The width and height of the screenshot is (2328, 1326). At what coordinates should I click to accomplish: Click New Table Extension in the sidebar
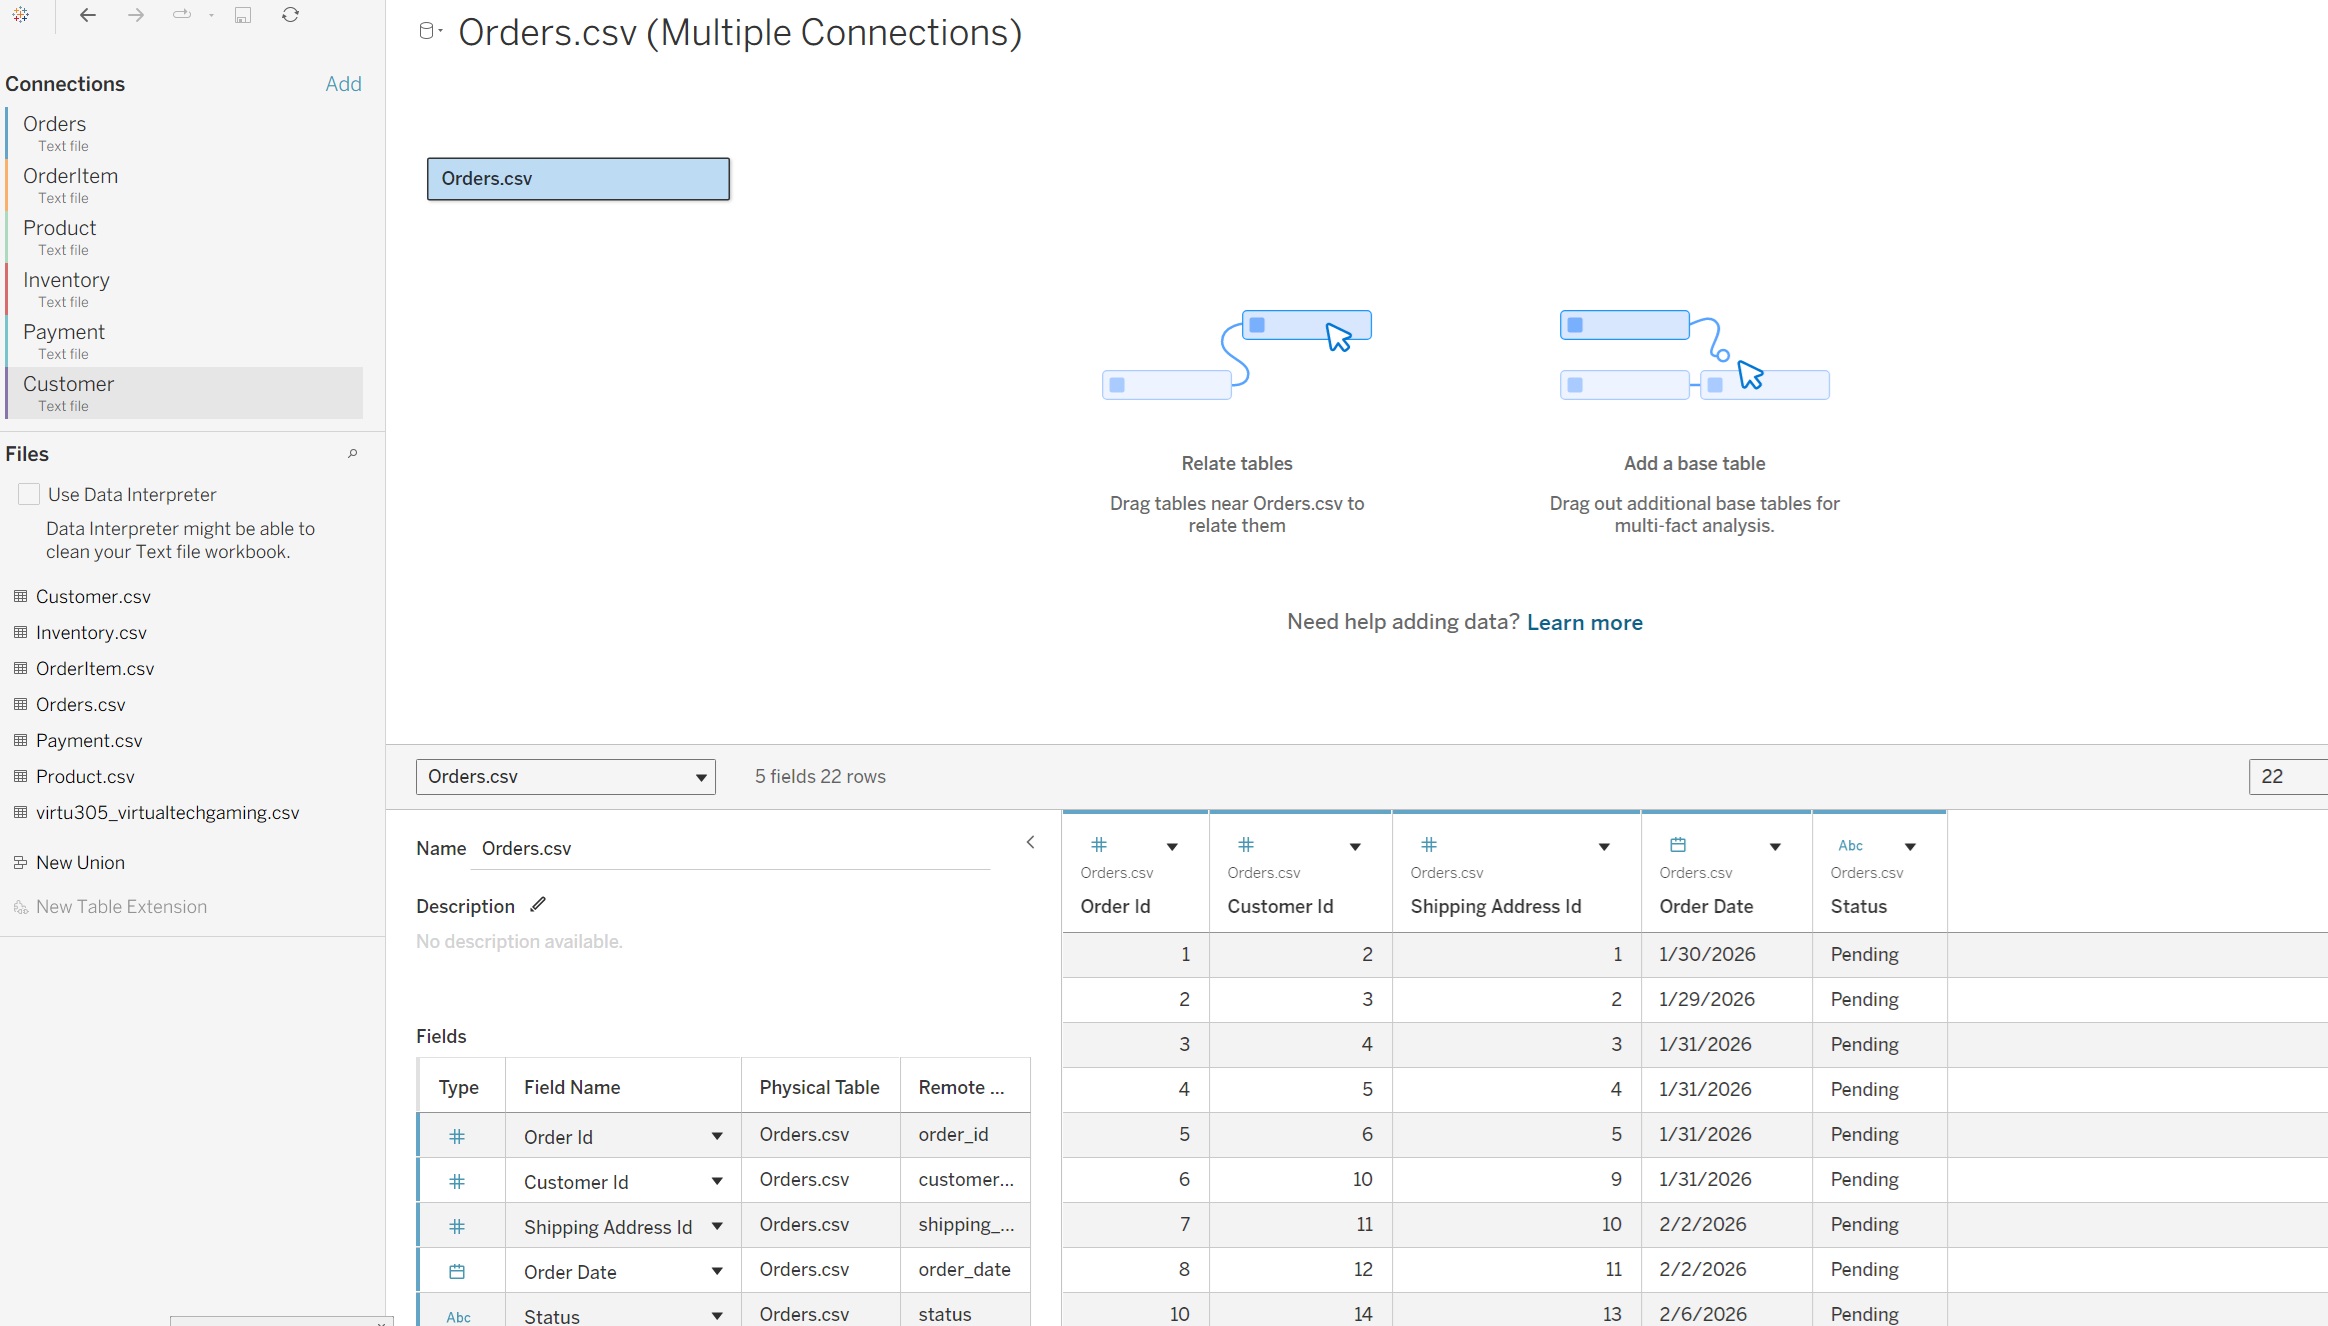pyautogui.click(x=121, y=906)
